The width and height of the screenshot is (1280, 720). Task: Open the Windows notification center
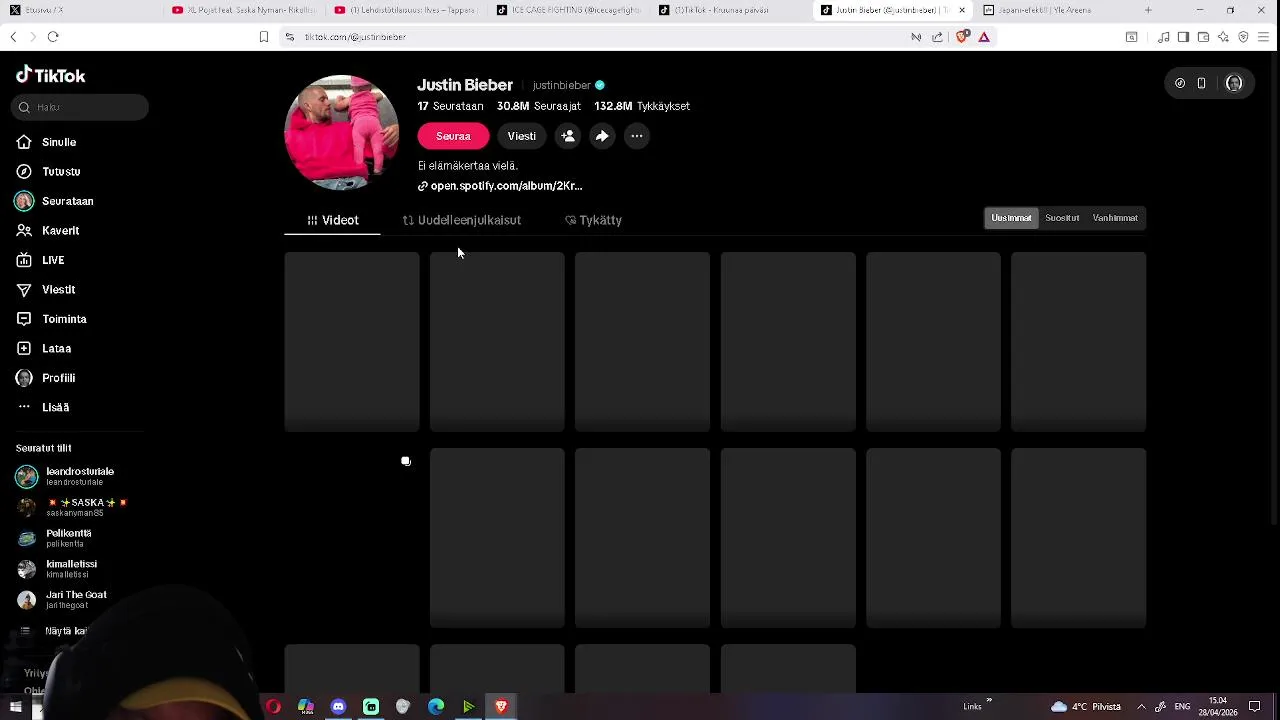pyautogui.click(x=1255, y=707)
